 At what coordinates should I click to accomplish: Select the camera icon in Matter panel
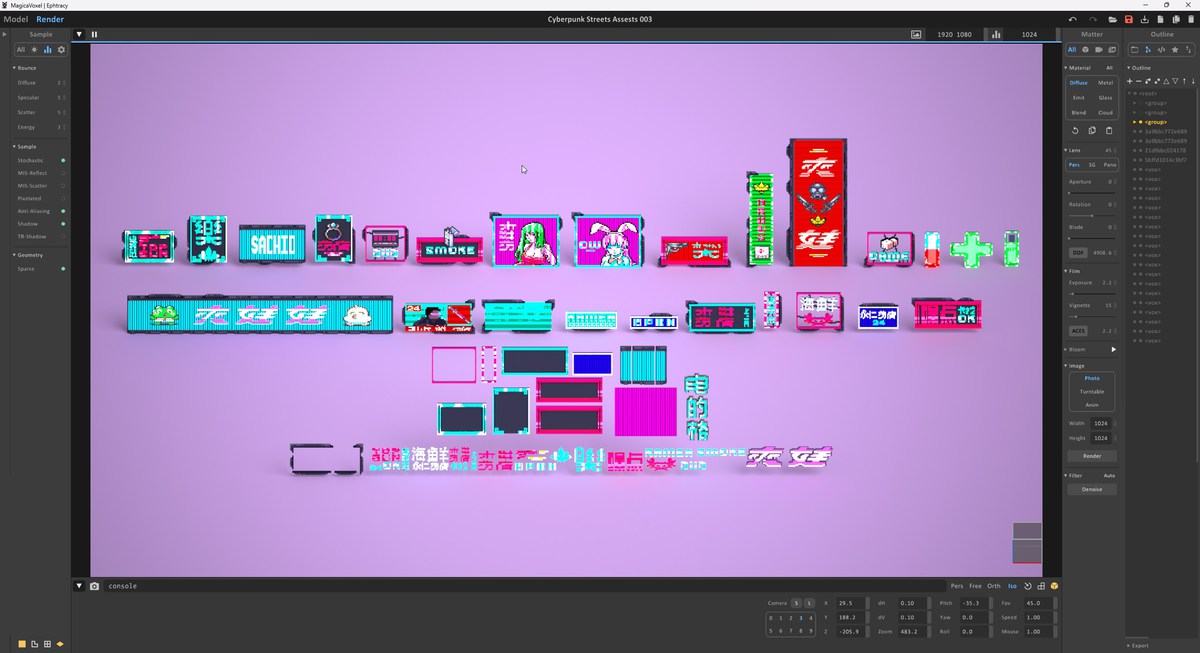[1099, 49]
